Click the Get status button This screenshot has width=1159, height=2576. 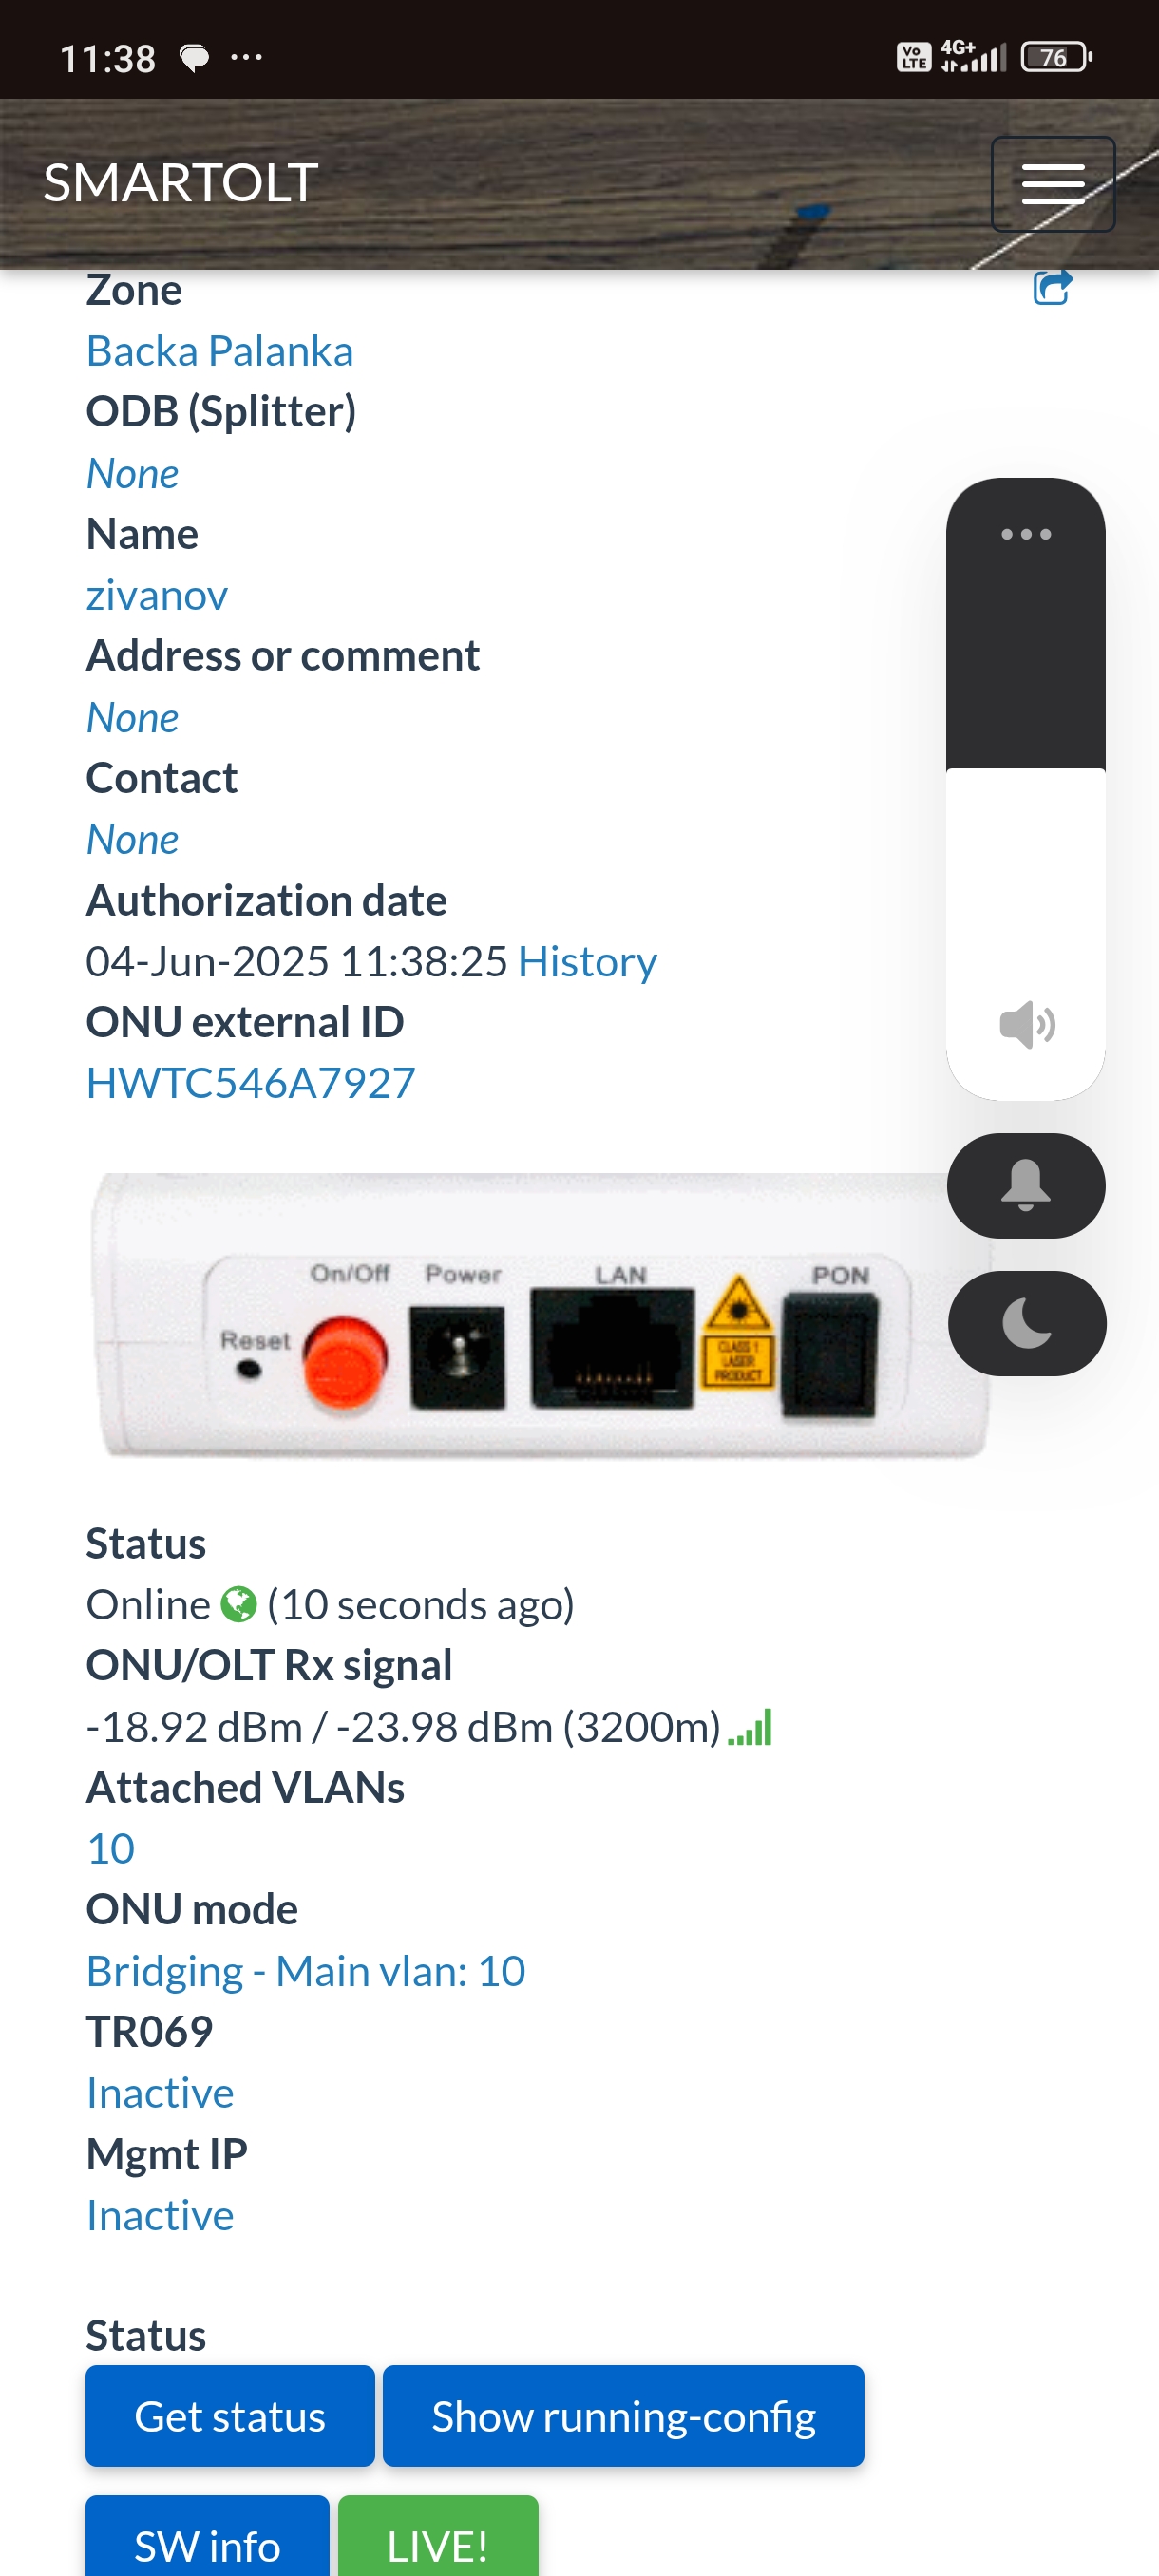click(230, 2415)
